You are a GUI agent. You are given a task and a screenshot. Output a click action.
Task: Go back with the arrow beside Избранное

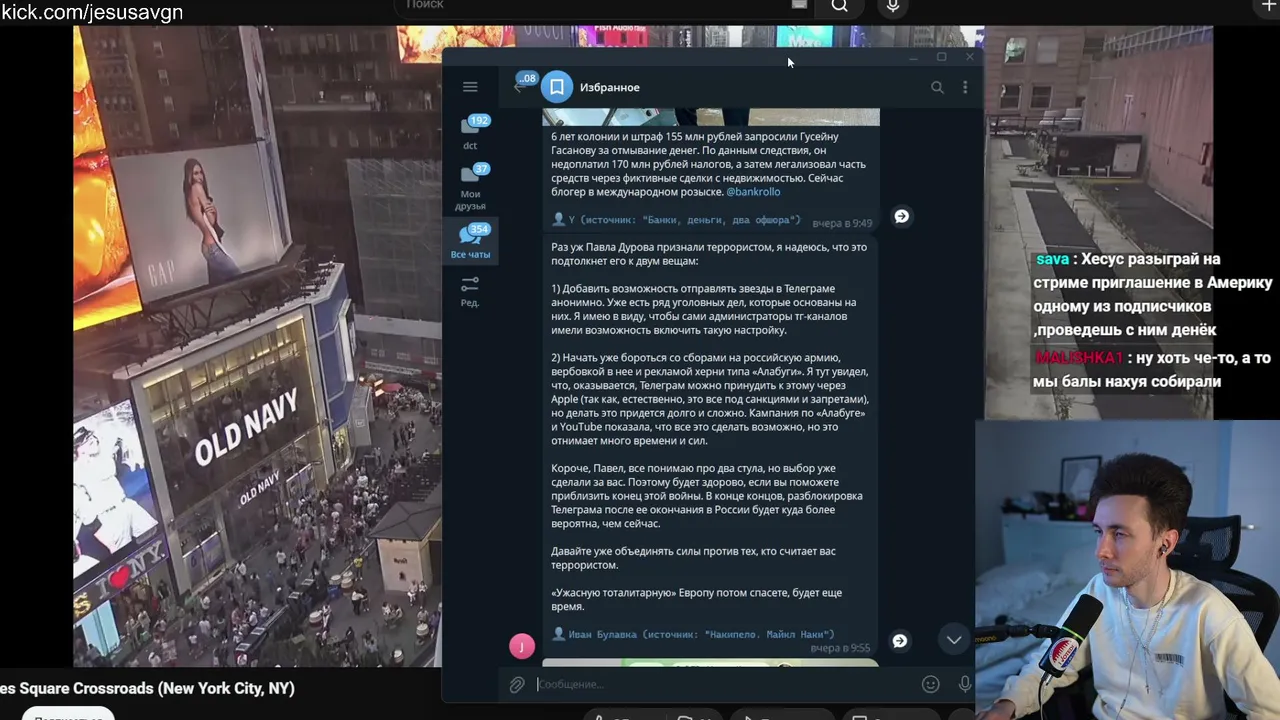[519, 87]
